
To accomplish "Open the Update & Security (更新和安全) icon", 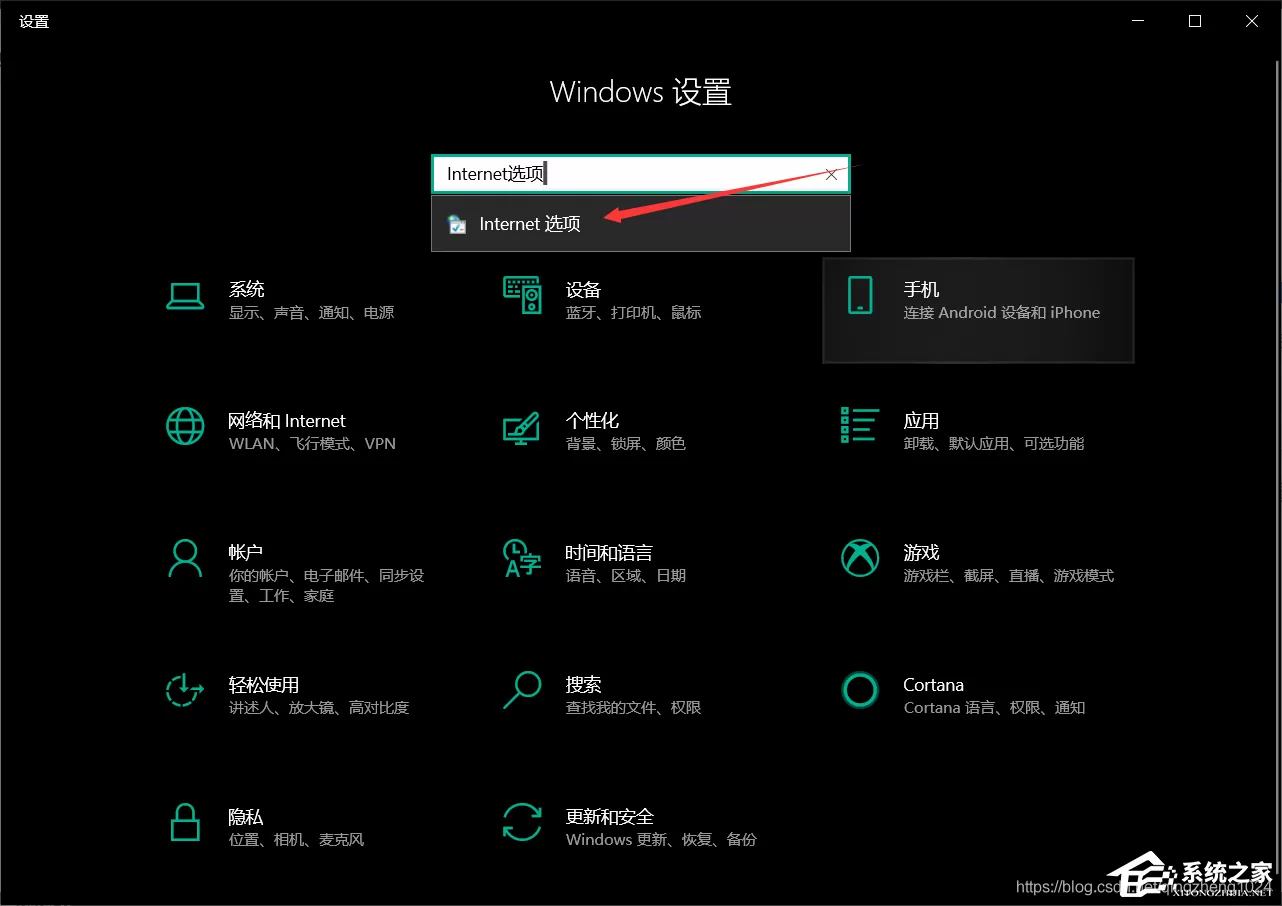I will pos(521,822).
